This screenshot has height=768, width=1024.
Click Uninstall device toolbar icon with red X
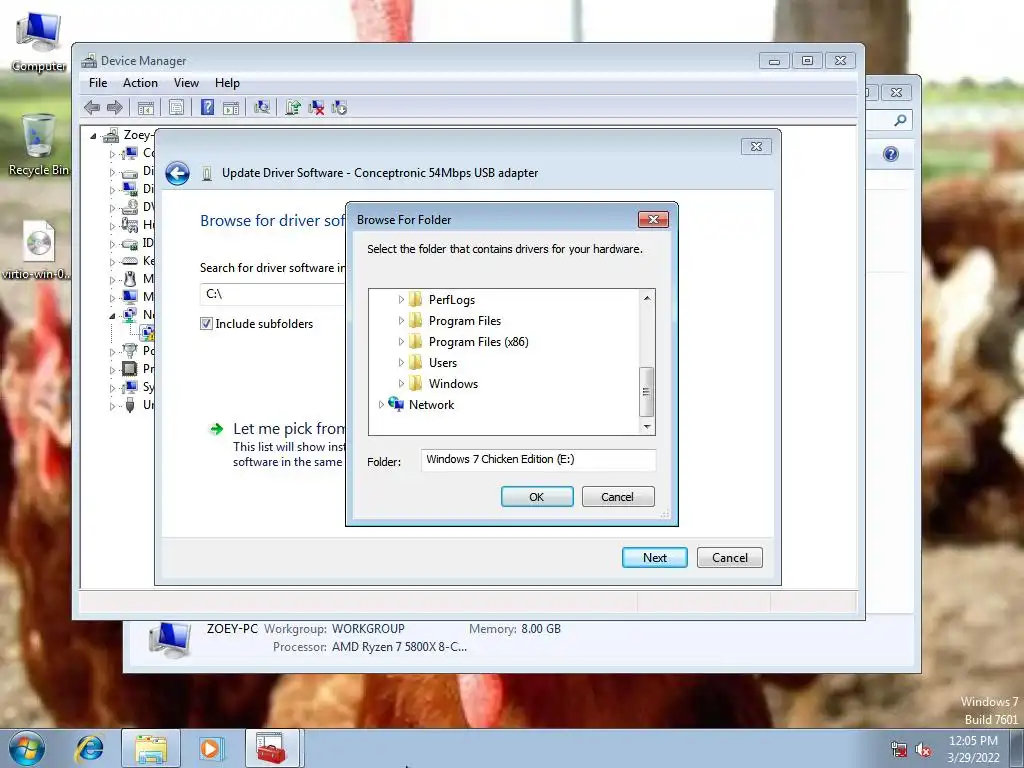pyautogui.click(x=316, y=108)
